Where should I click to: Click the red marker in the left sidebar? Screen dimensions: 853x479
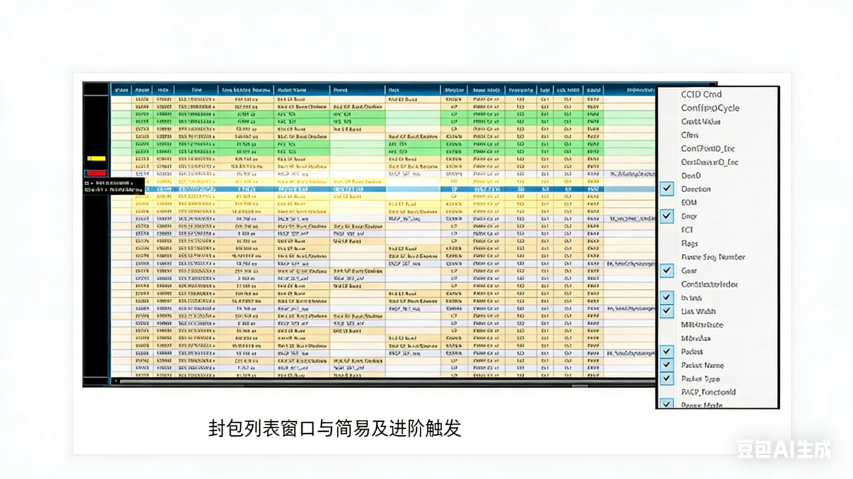(x=96, y=173)
